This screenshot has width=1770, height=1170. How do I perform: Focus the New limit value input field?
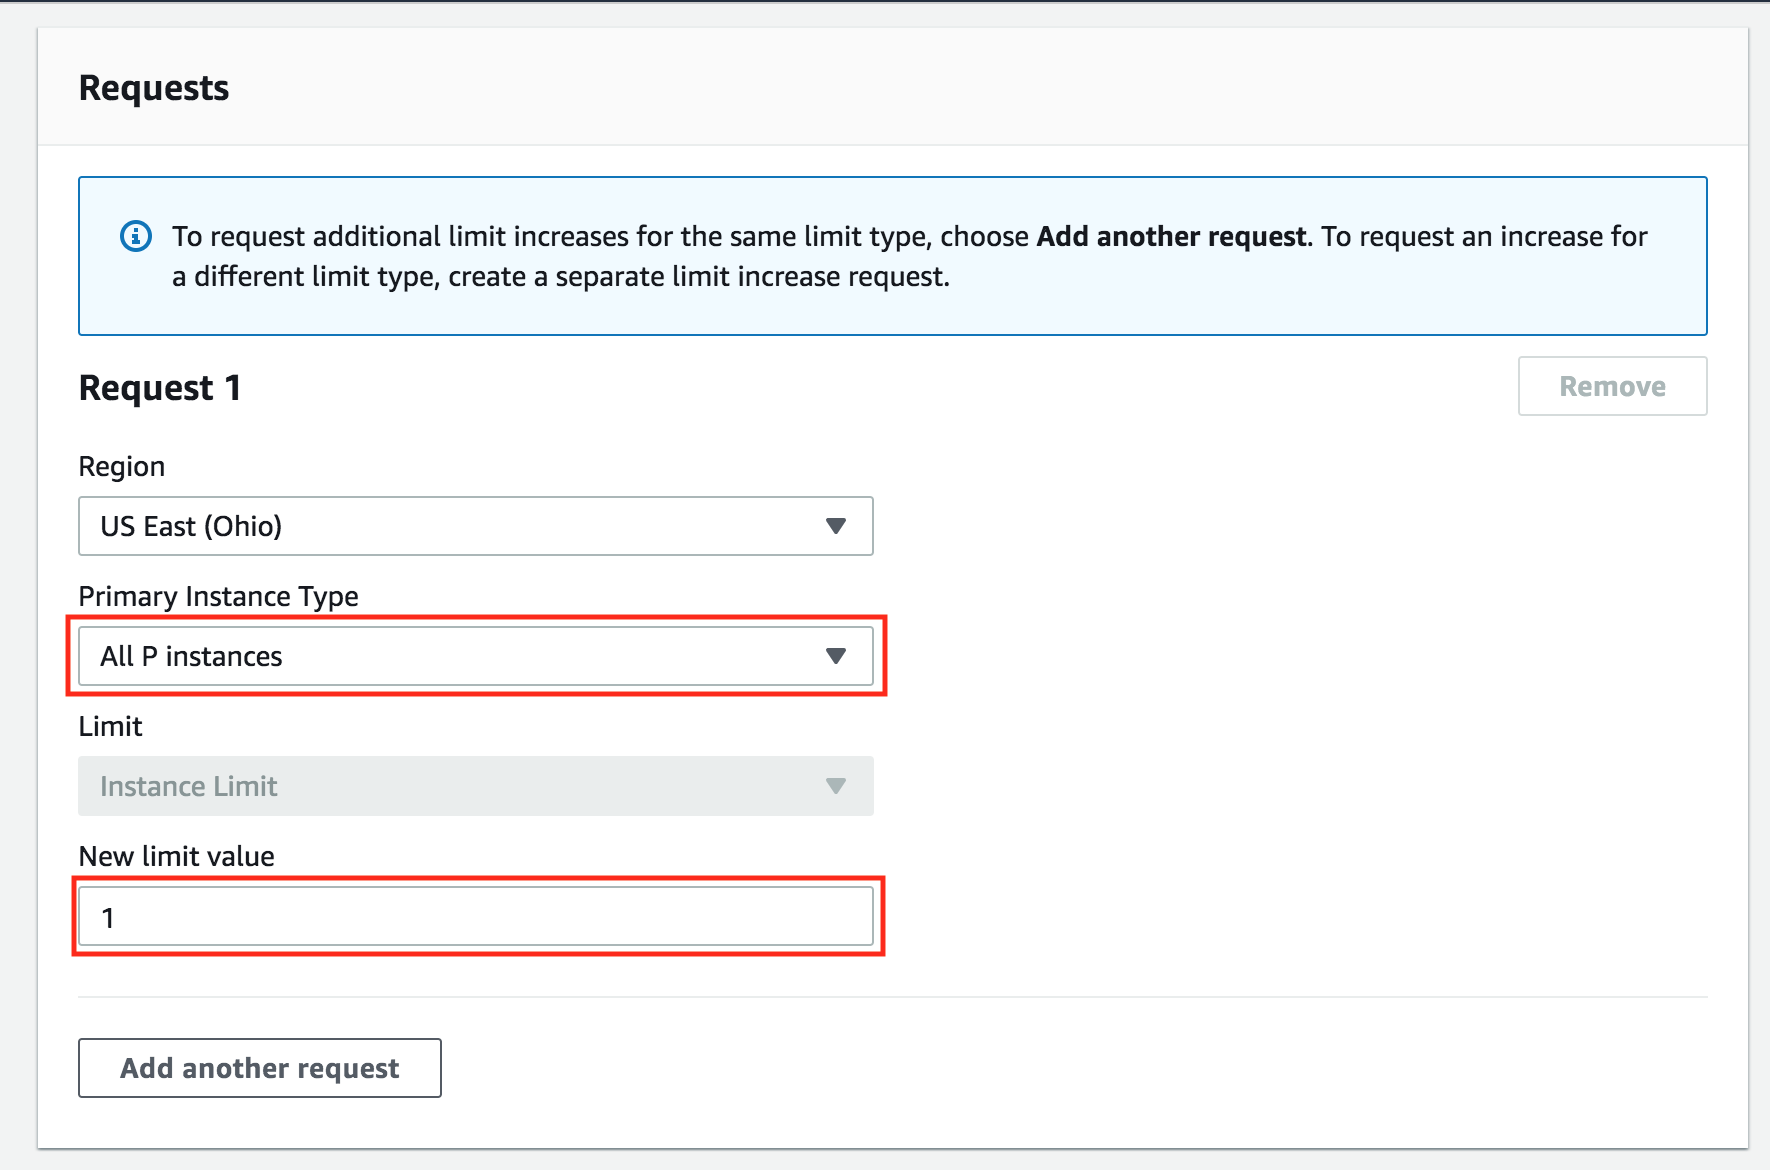click(x=475, y=916)
